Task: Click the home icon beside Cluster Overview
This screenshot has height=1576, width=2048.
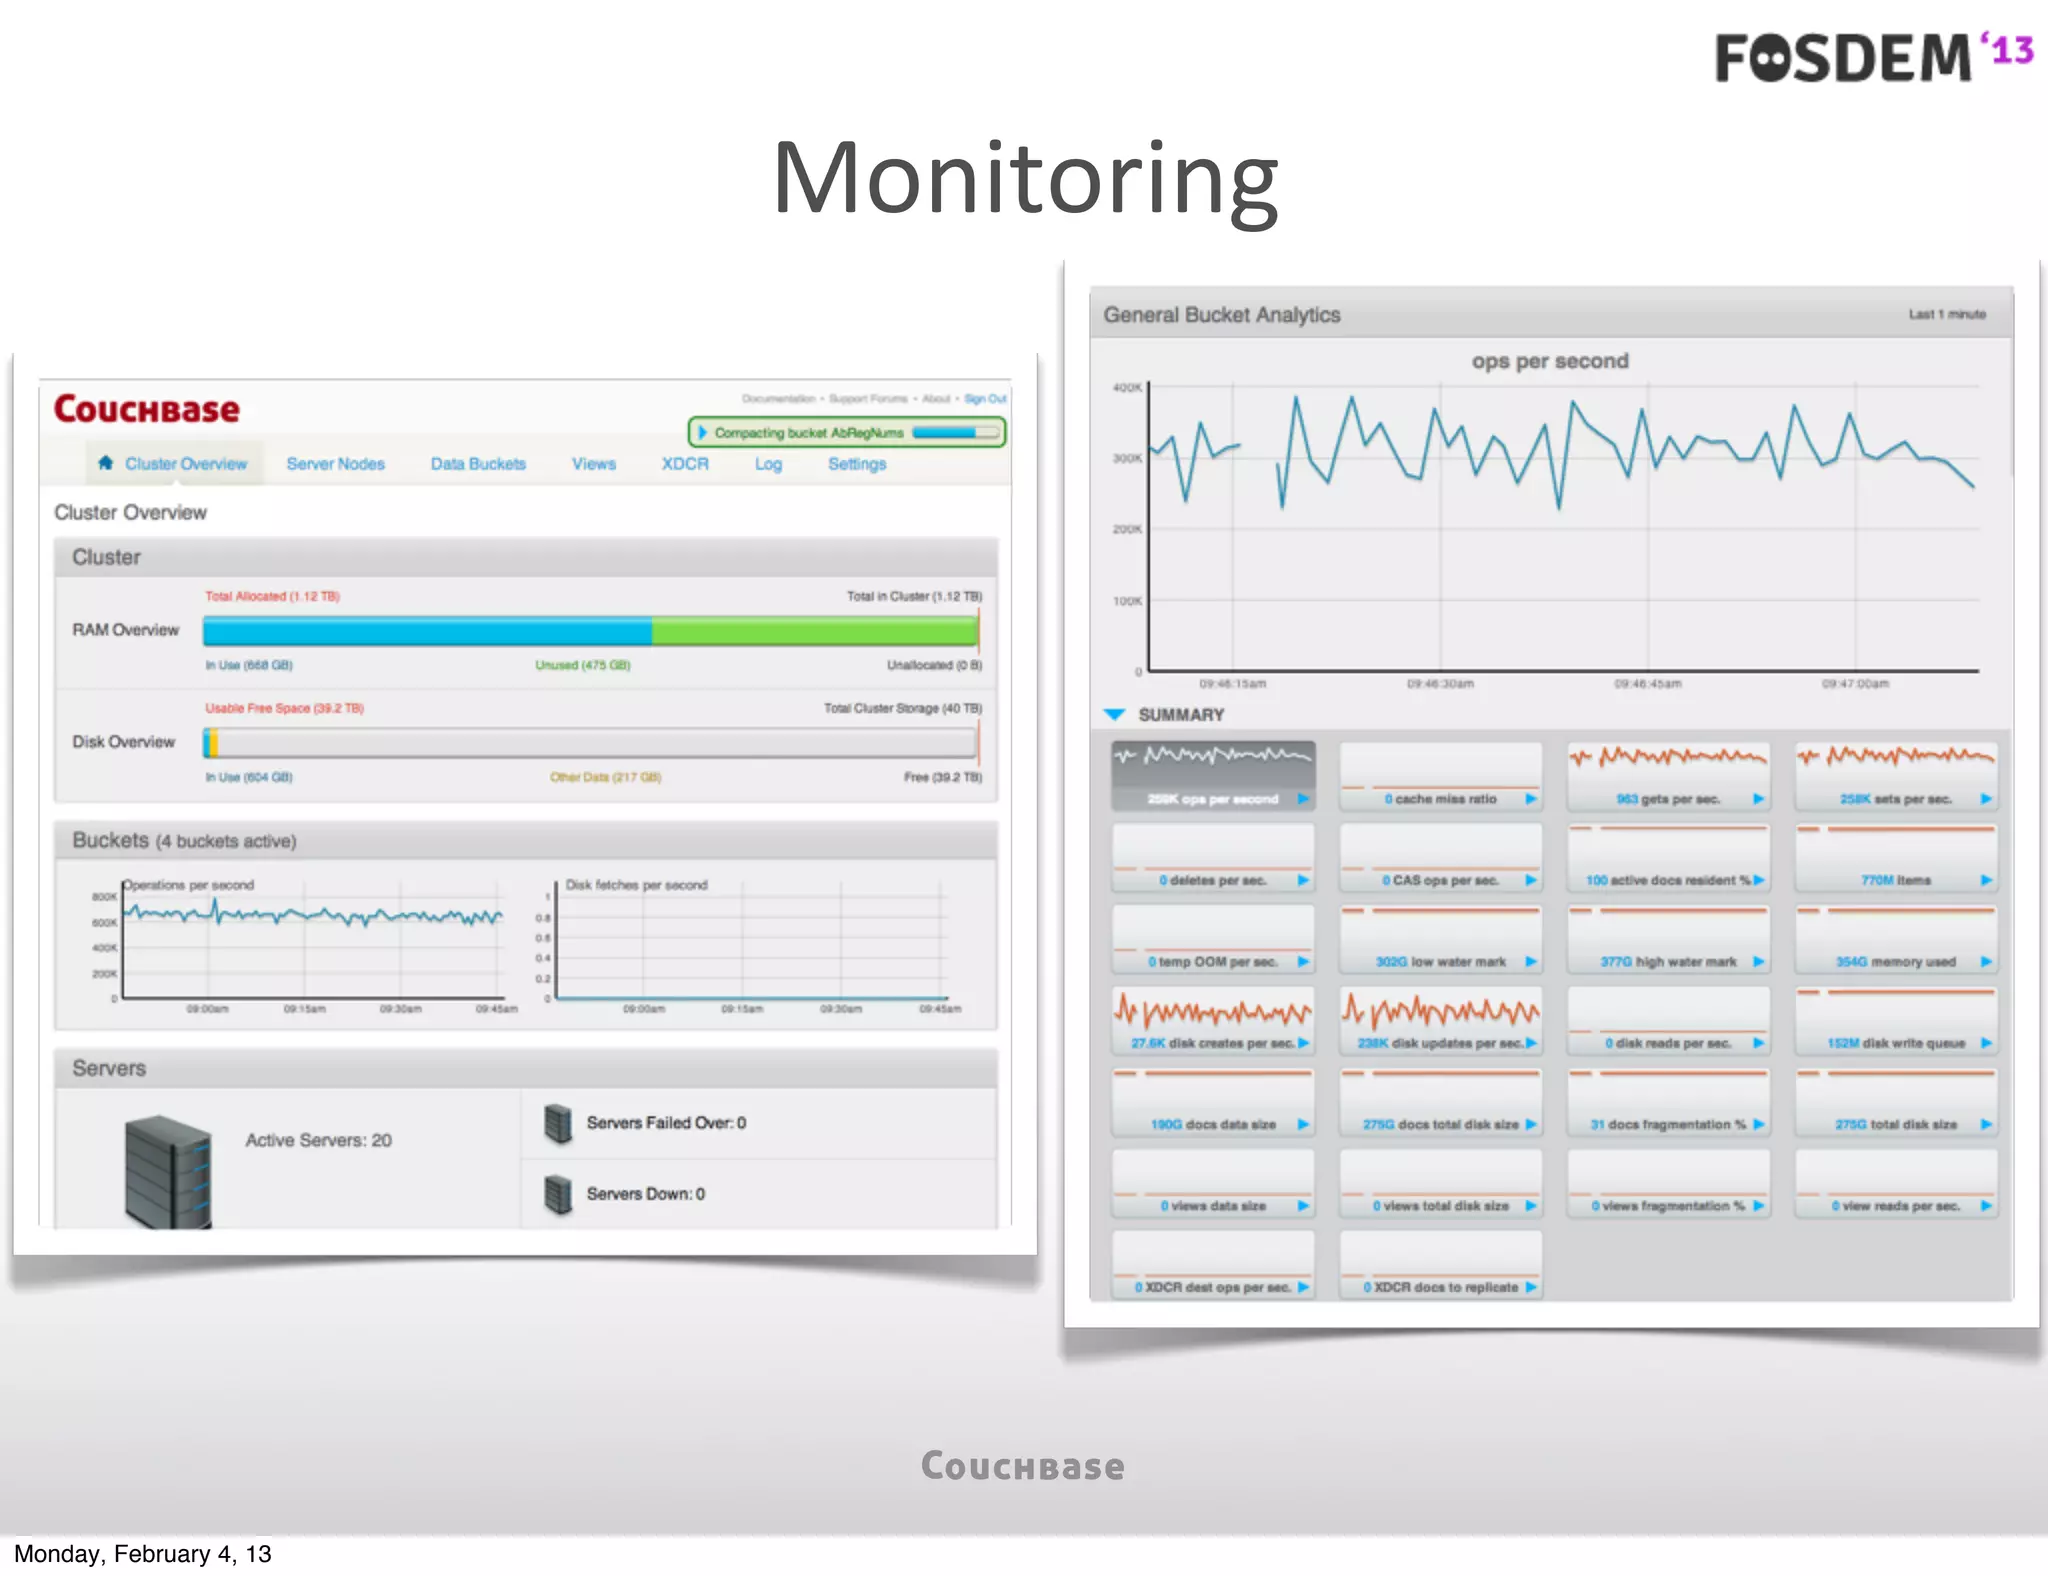Action: [x=106, y=463]
